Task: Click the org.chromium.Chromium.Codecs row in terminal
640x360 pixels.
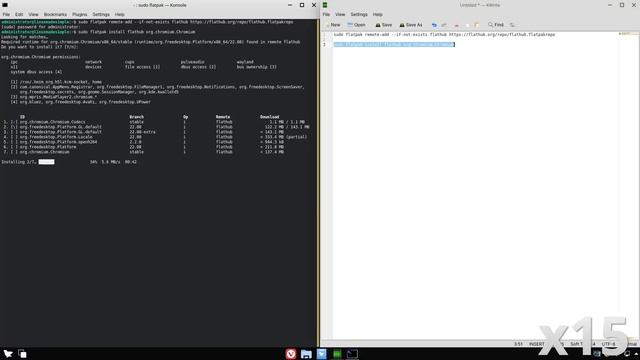Action: coord(154,122)
